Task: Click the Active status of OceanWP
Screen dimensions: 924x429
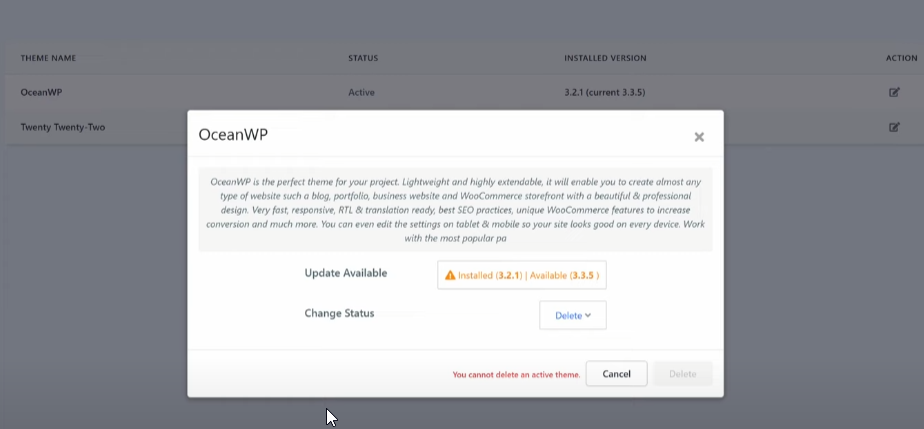Action: click(361, 93)
